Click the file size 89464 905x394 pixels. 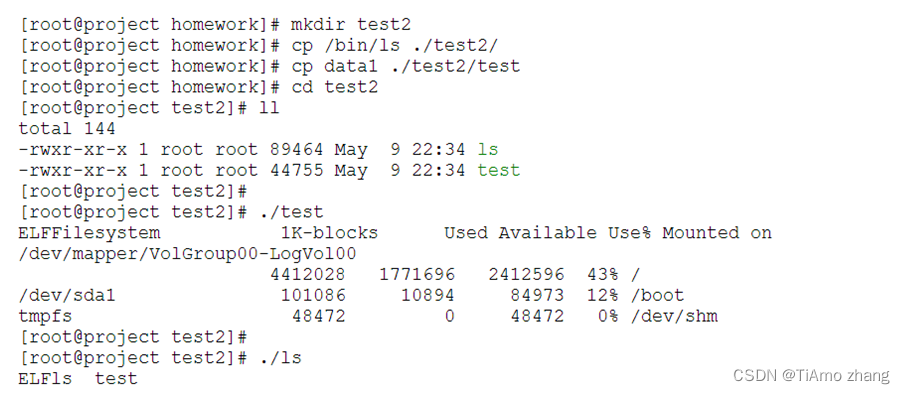coord(297,149)
